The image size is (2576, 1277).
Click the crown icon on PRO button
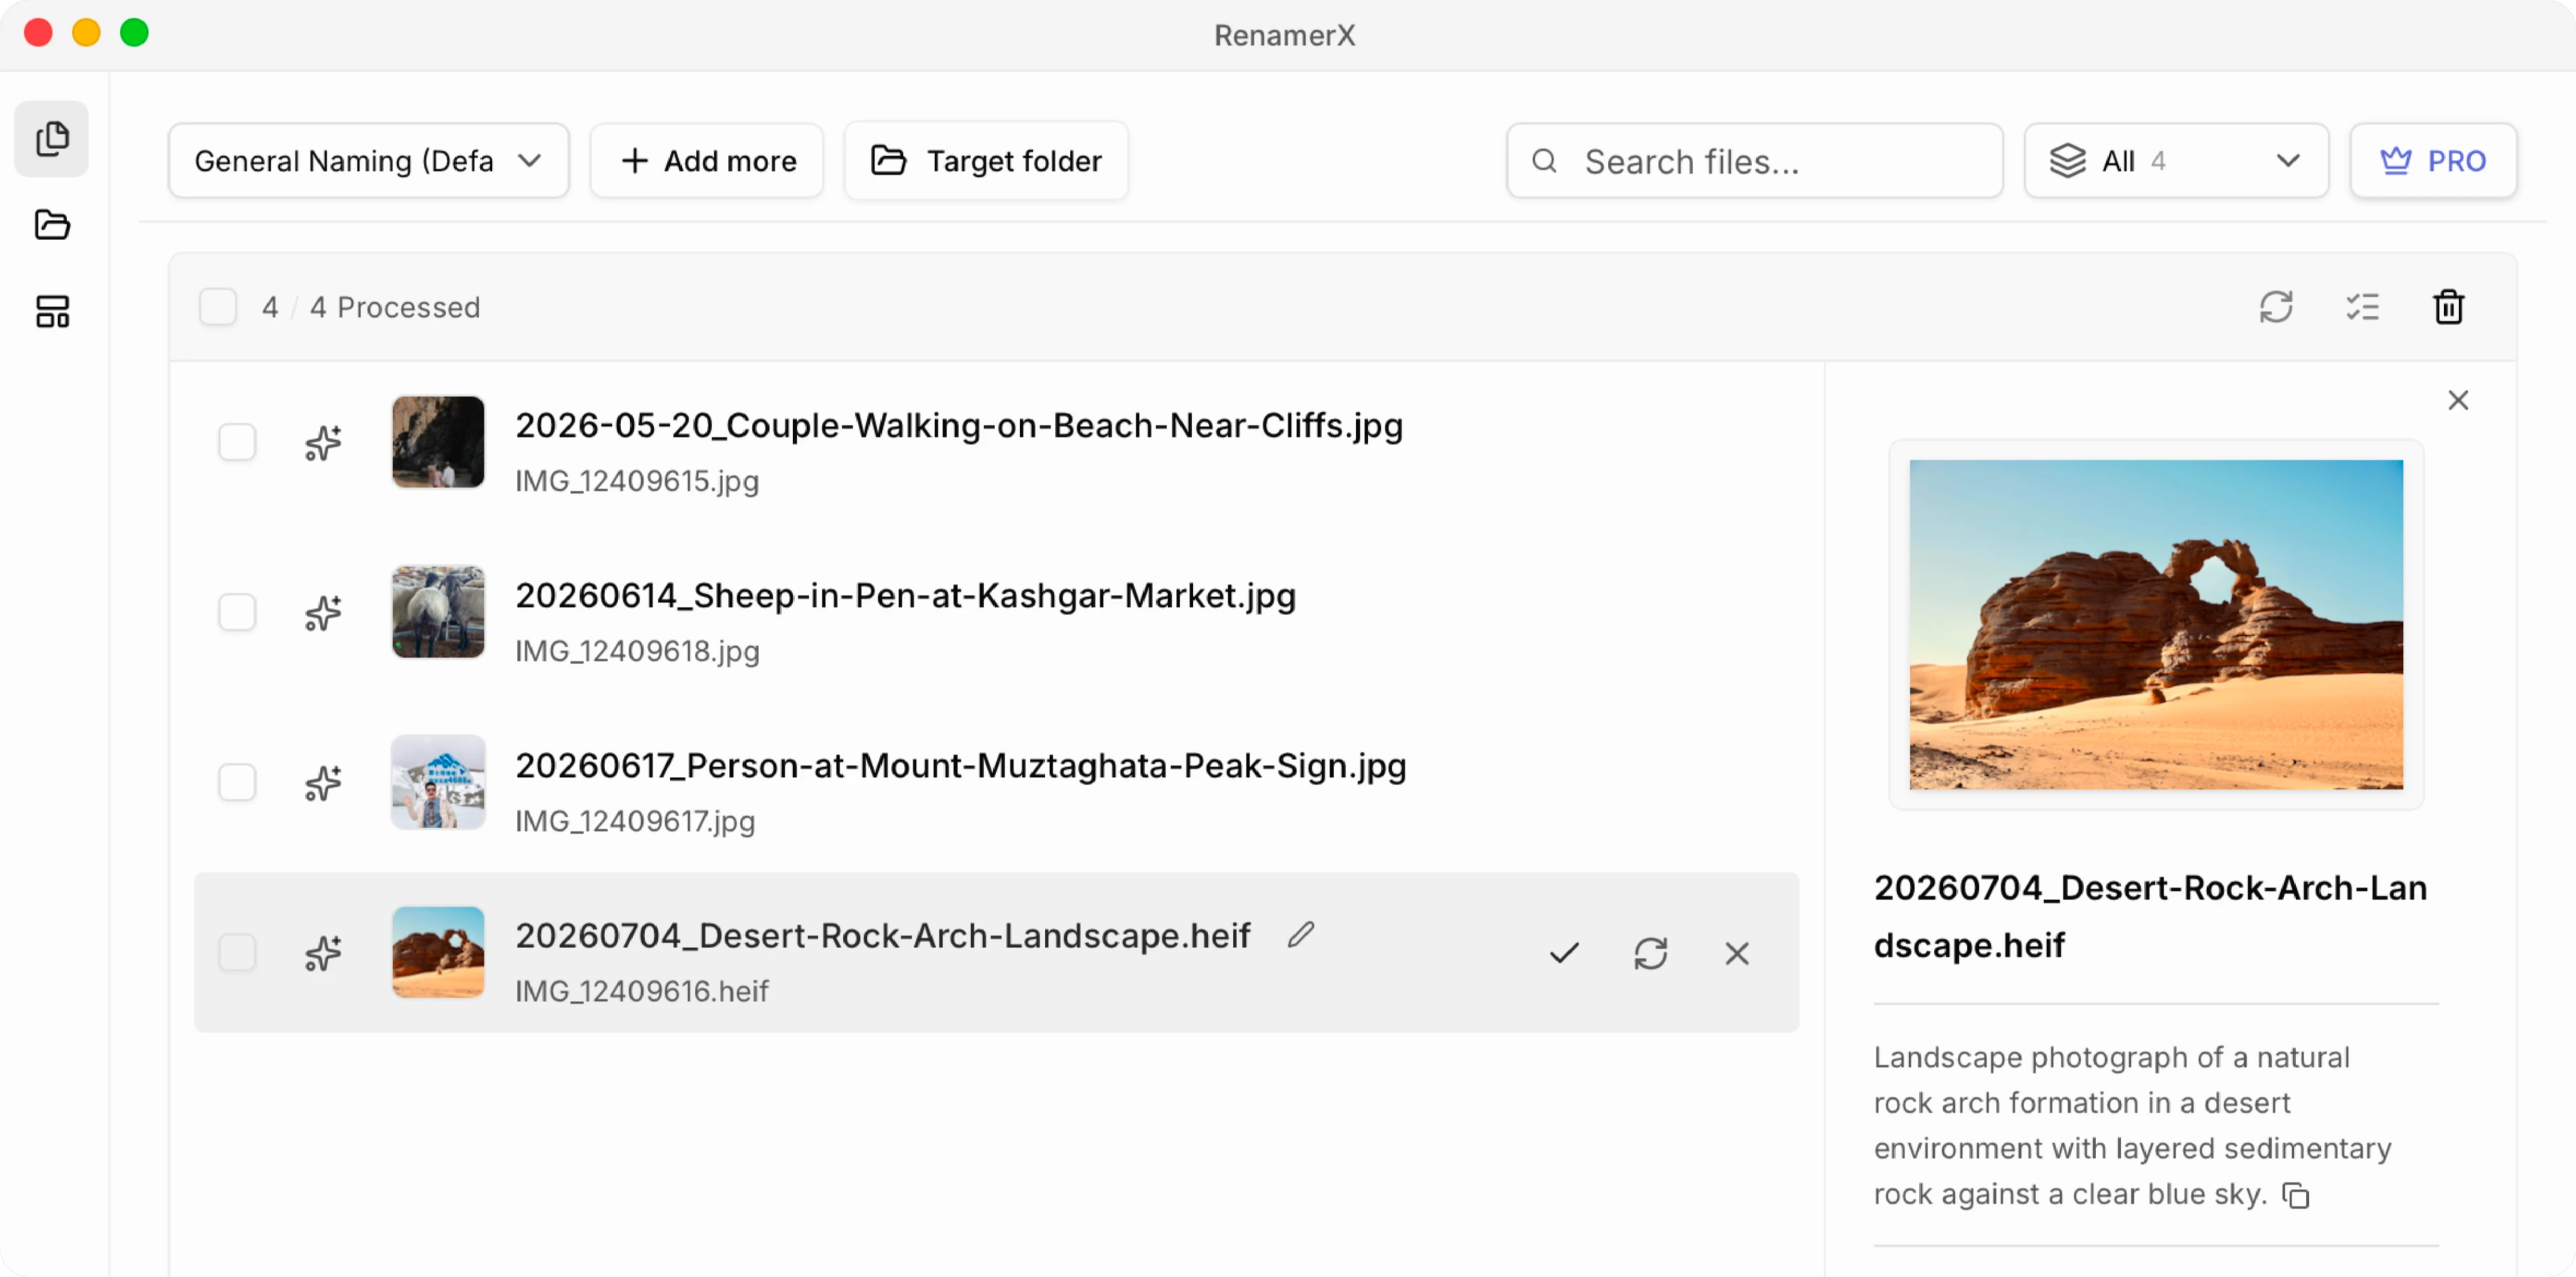(2395, 161)
